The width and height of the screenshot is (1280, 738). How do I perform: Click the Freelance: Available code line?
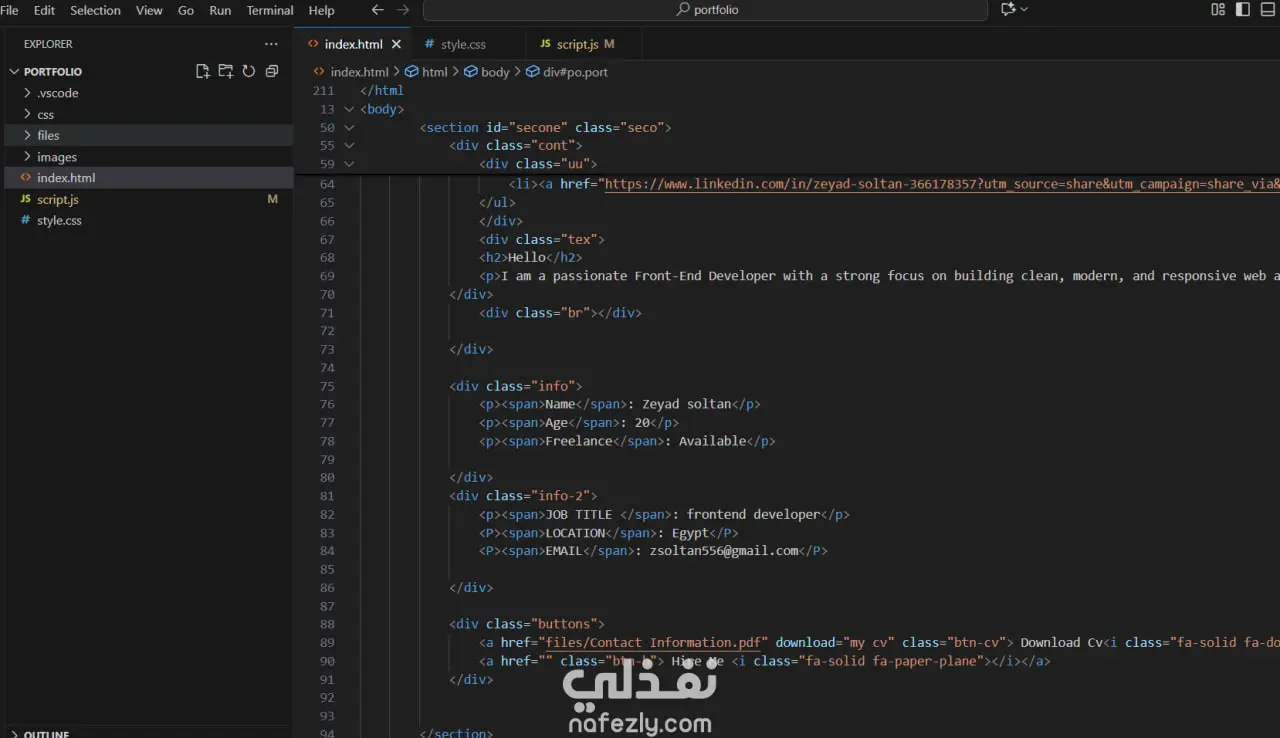(x=627, y=441)
